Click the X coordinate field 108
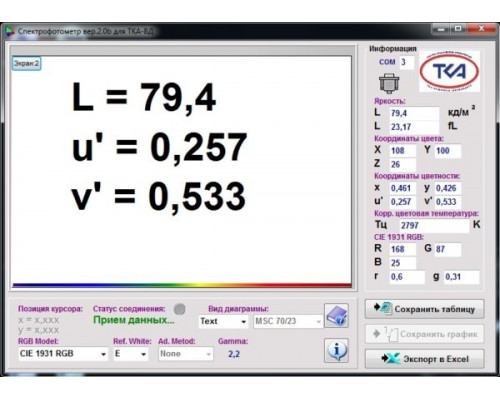 point(403,151)
